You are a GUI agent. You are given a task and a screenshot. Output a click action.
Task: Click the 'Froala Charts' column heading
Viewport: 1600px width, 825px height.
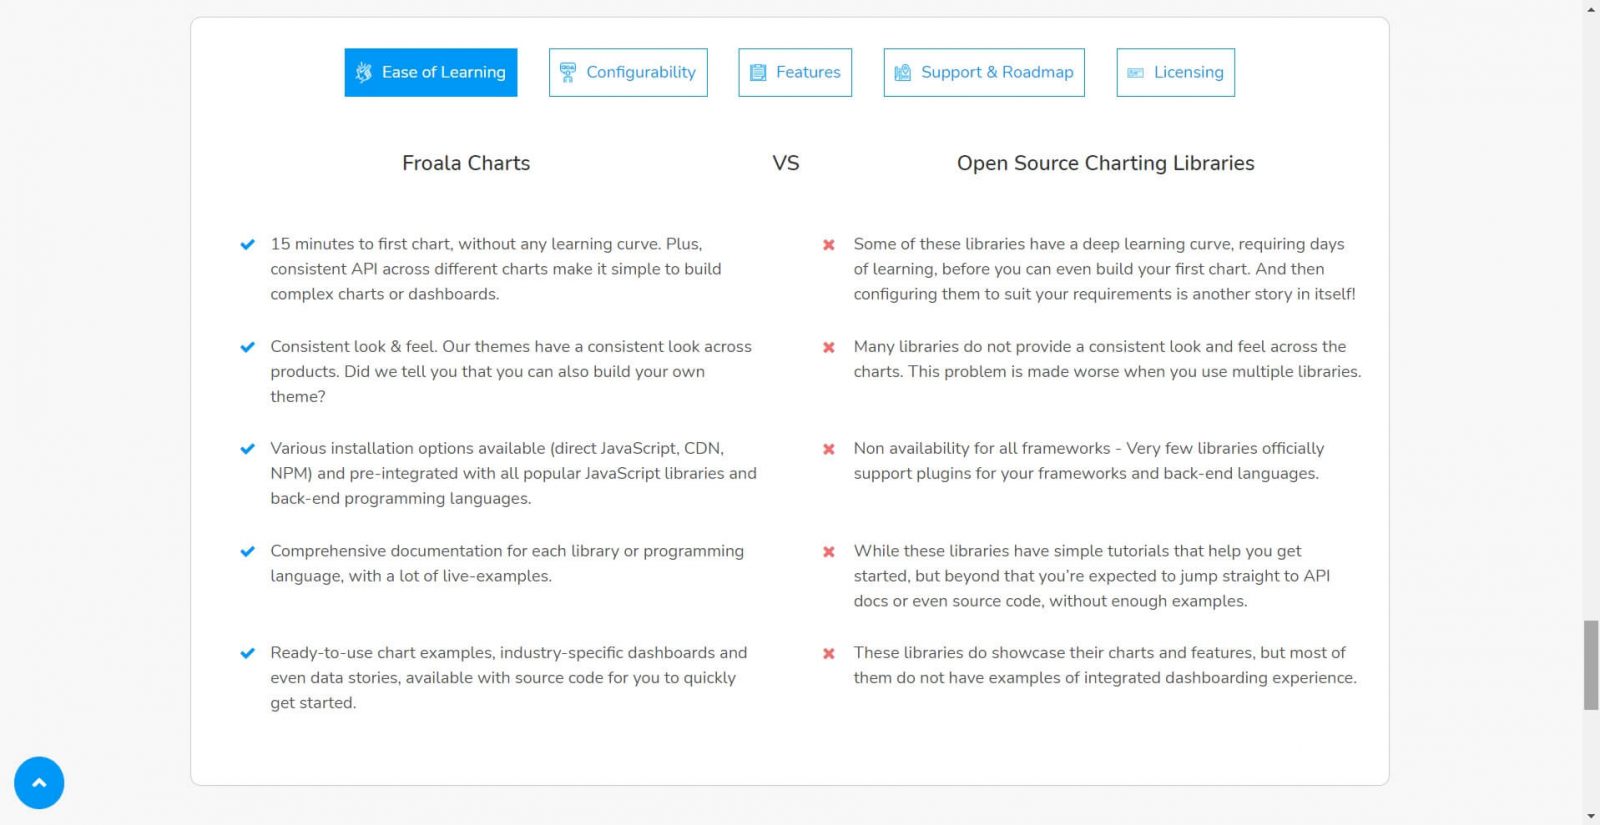pyautogui.click(x=466, y=163)
